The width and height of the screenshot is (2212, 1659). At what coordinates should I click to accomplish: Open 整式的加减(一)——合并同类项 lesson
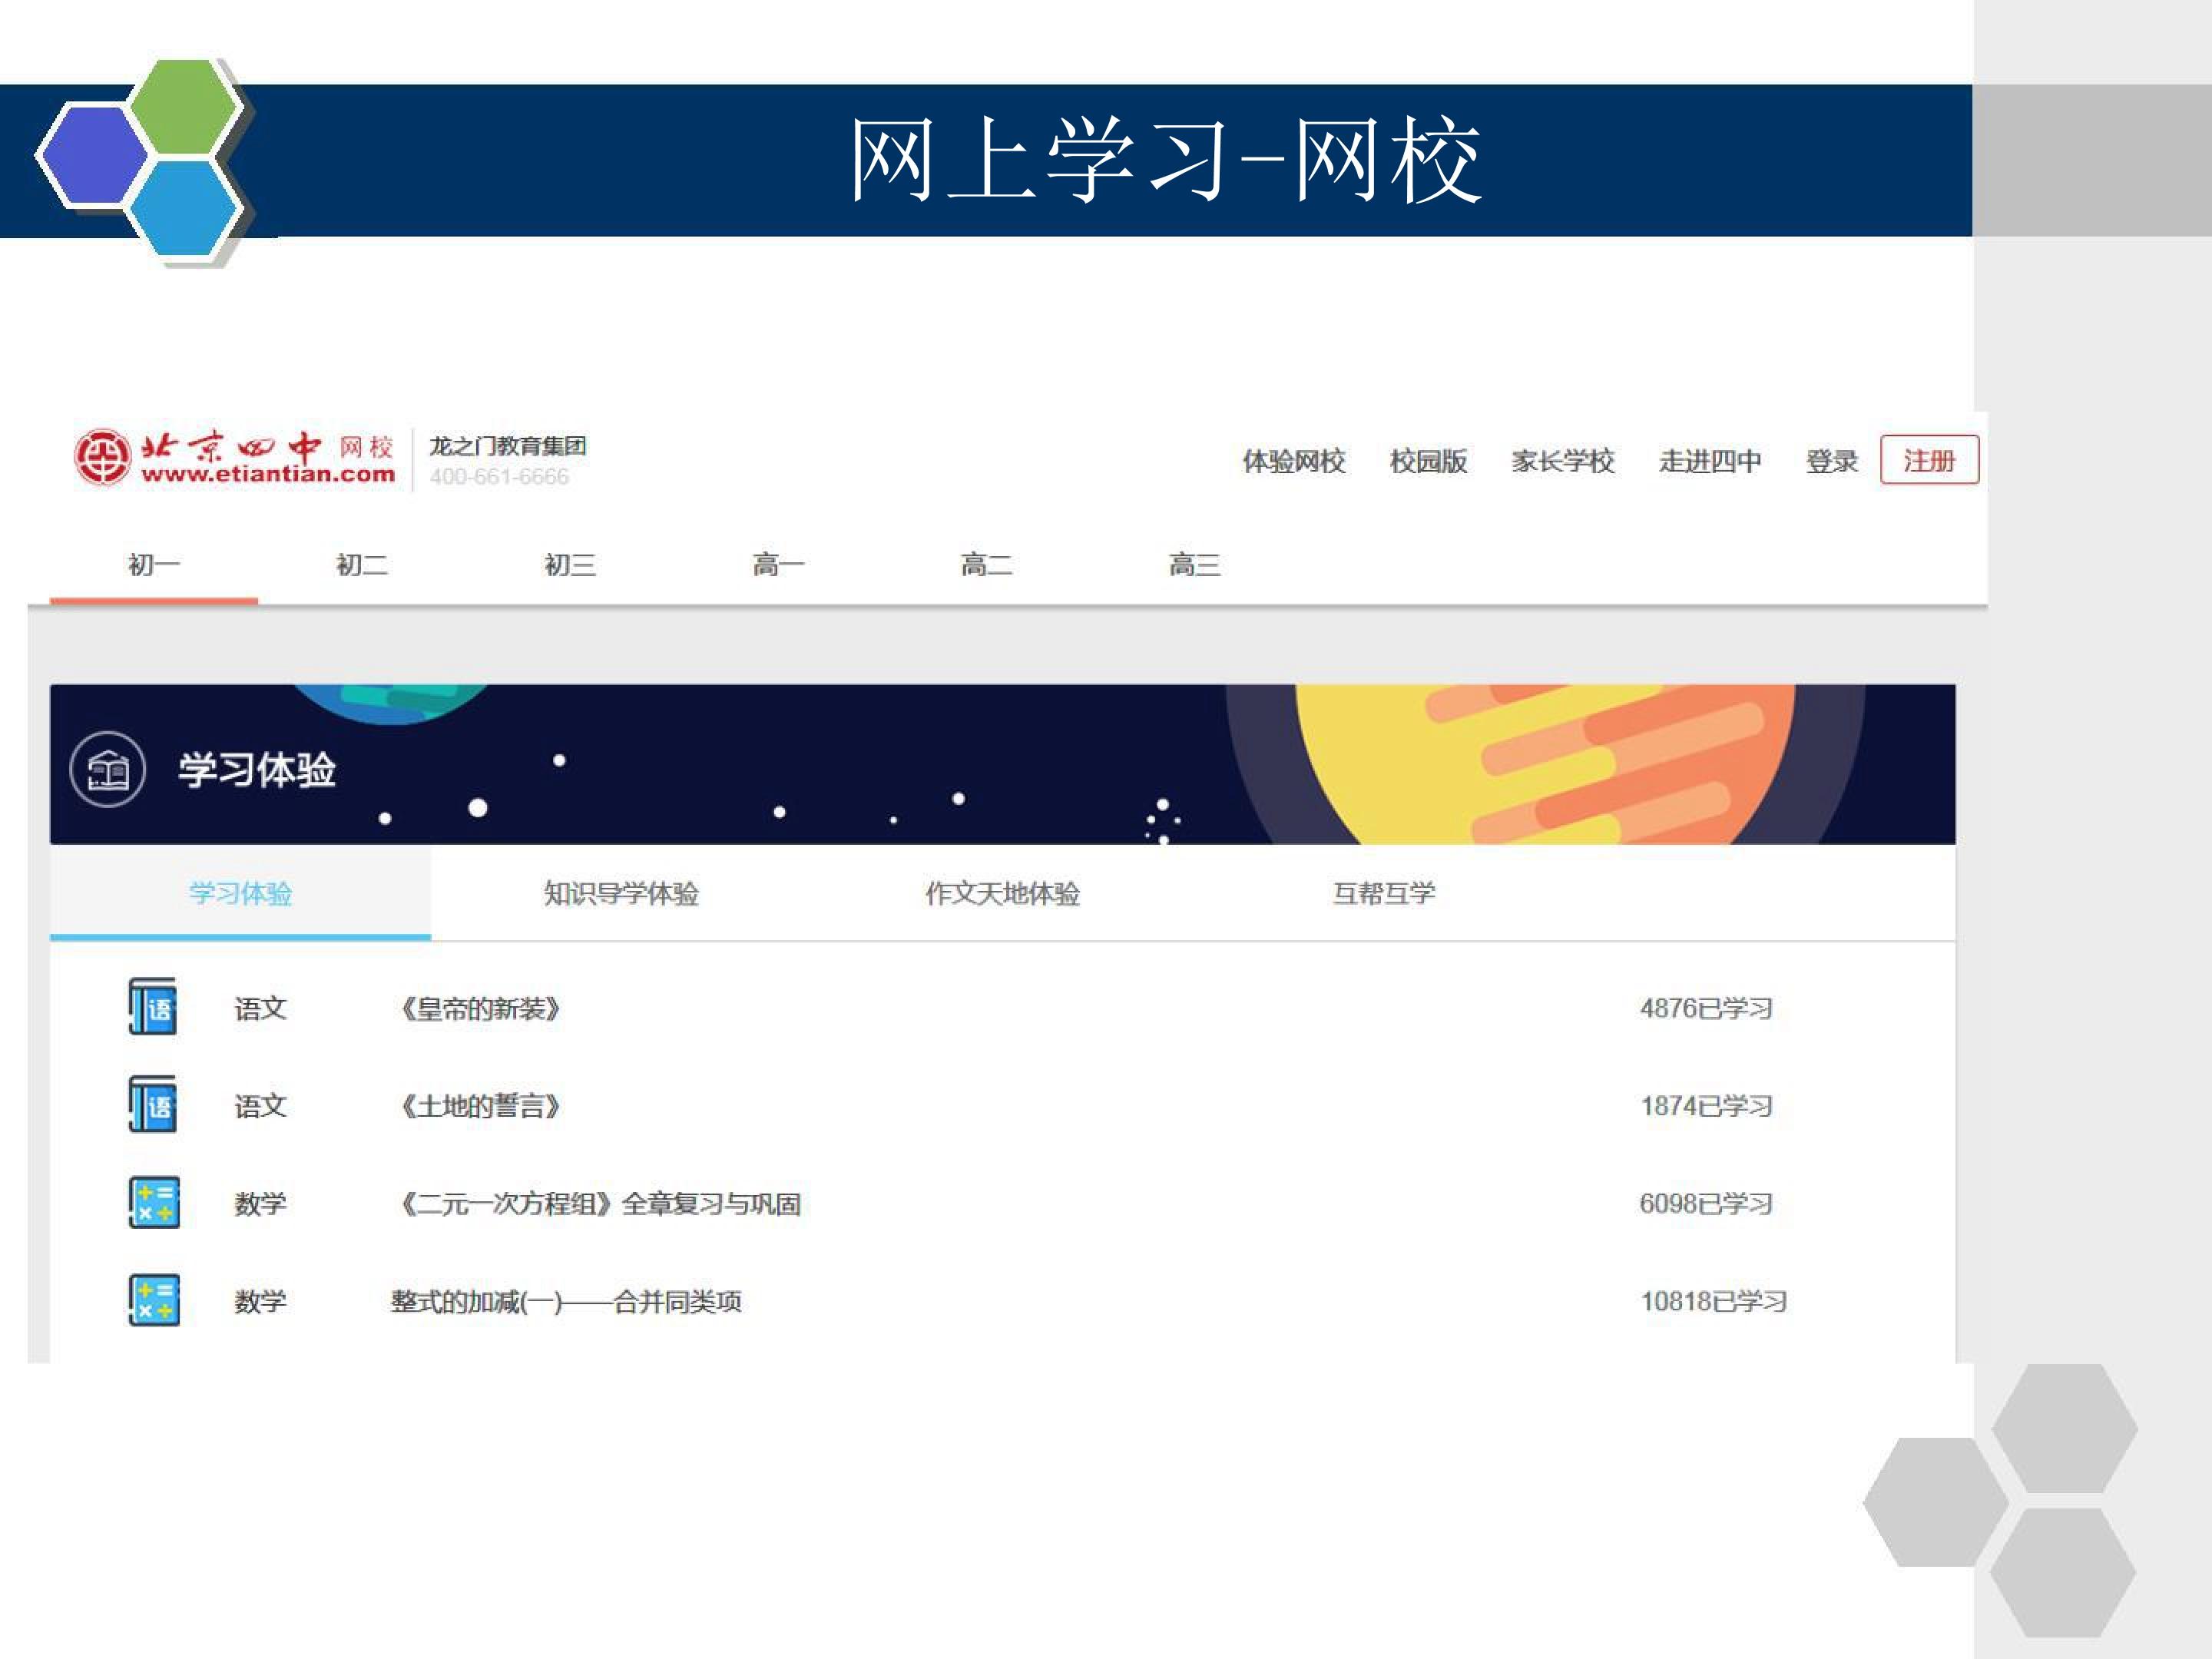click(x=566, y=1302)
